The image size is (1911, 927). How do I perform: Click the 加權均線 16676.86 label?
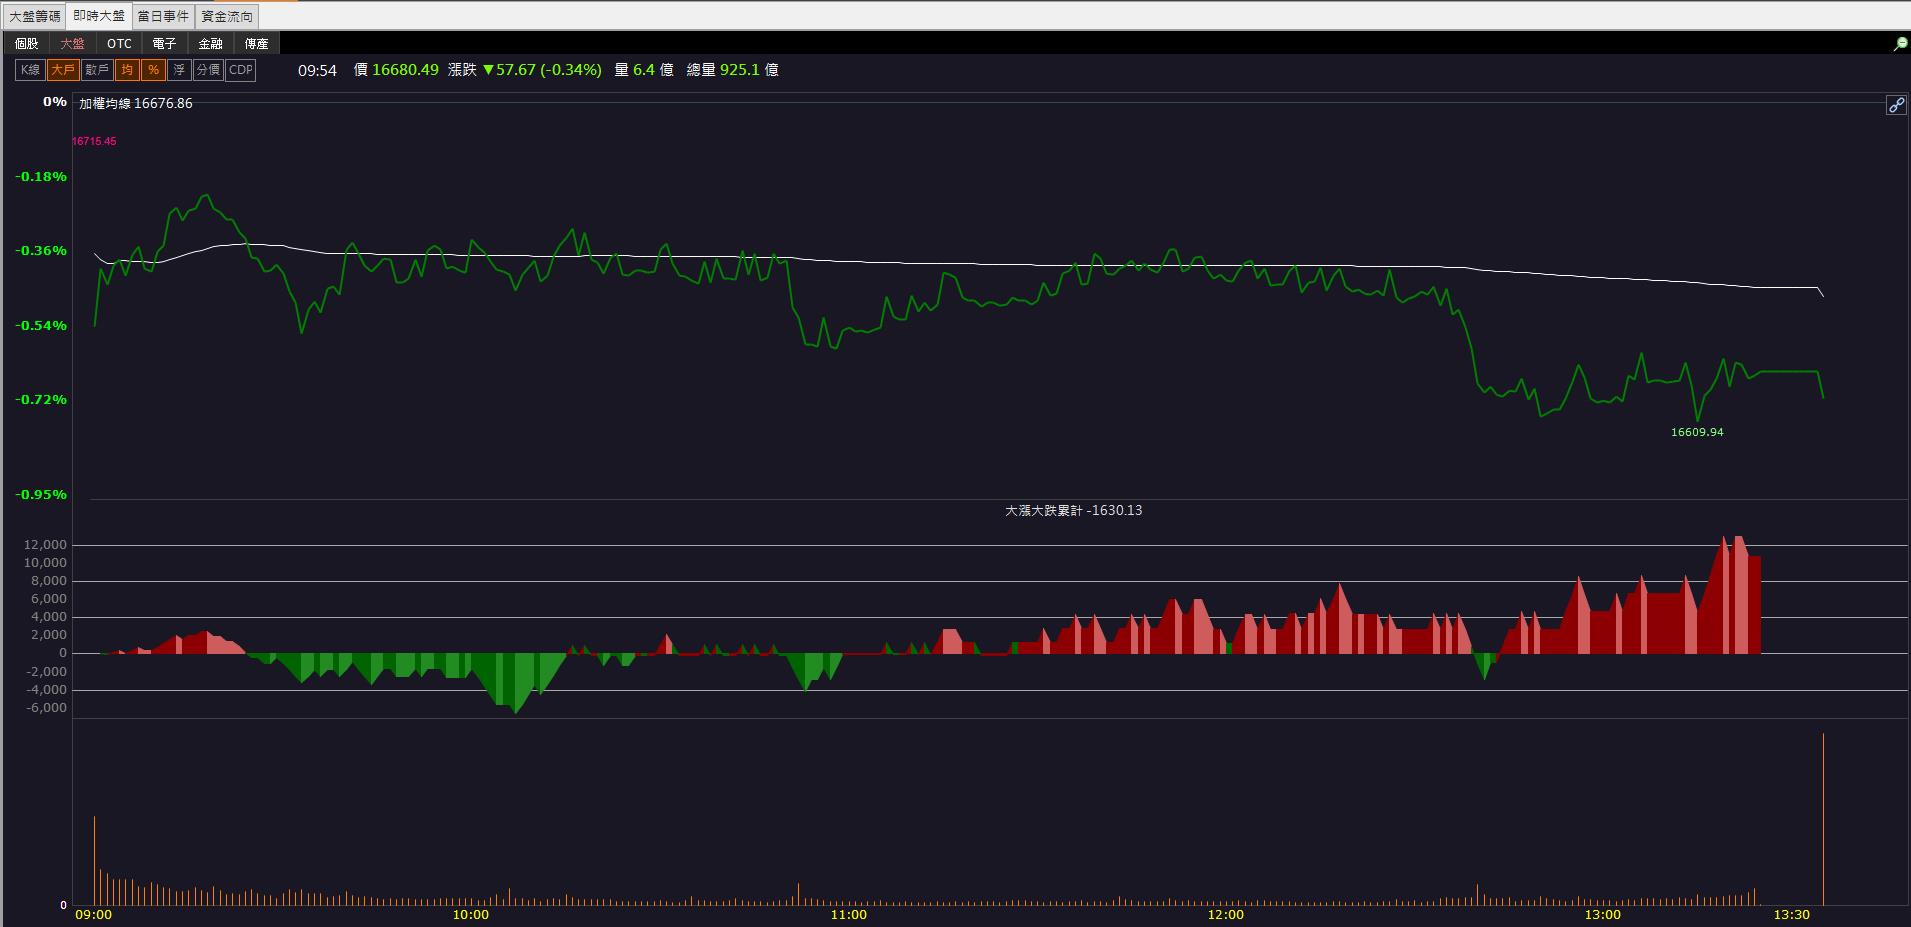coord(136,104)
